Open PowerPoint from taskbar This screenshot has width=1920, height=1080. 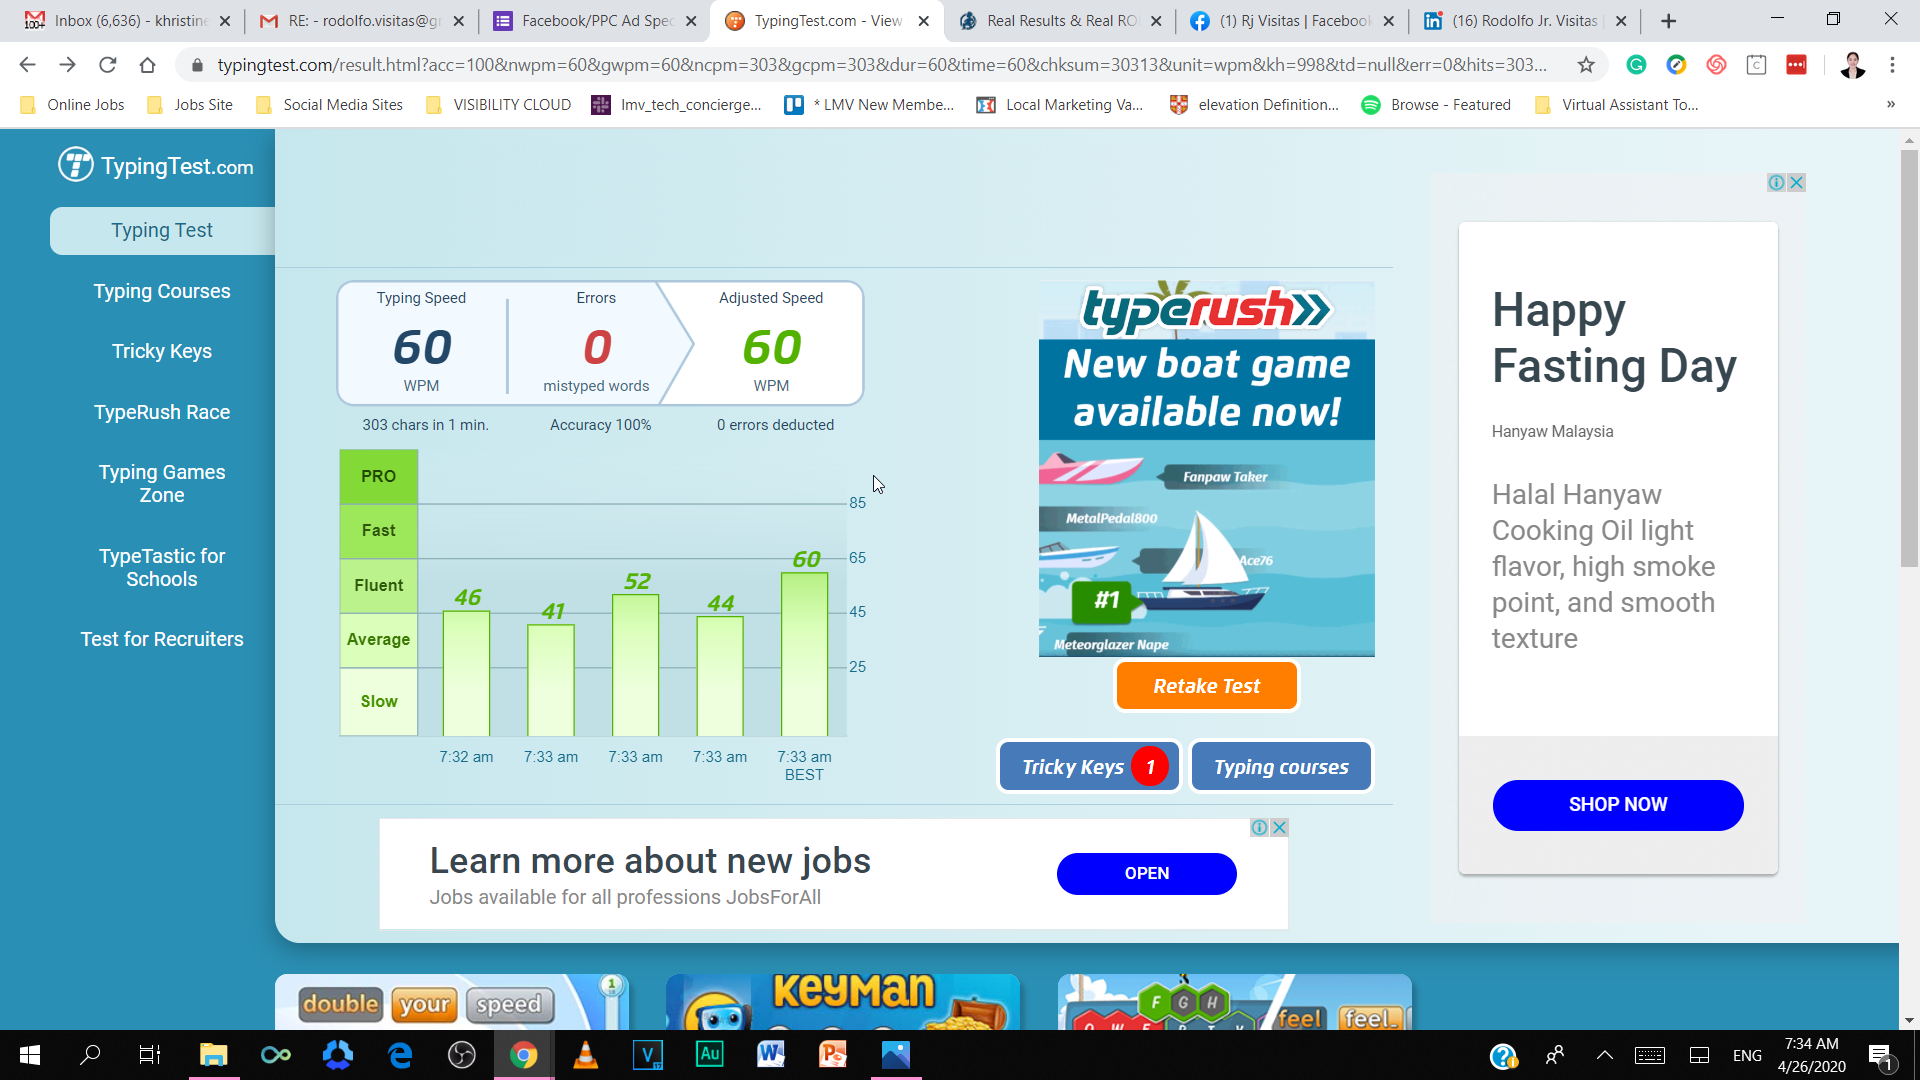833,1055
